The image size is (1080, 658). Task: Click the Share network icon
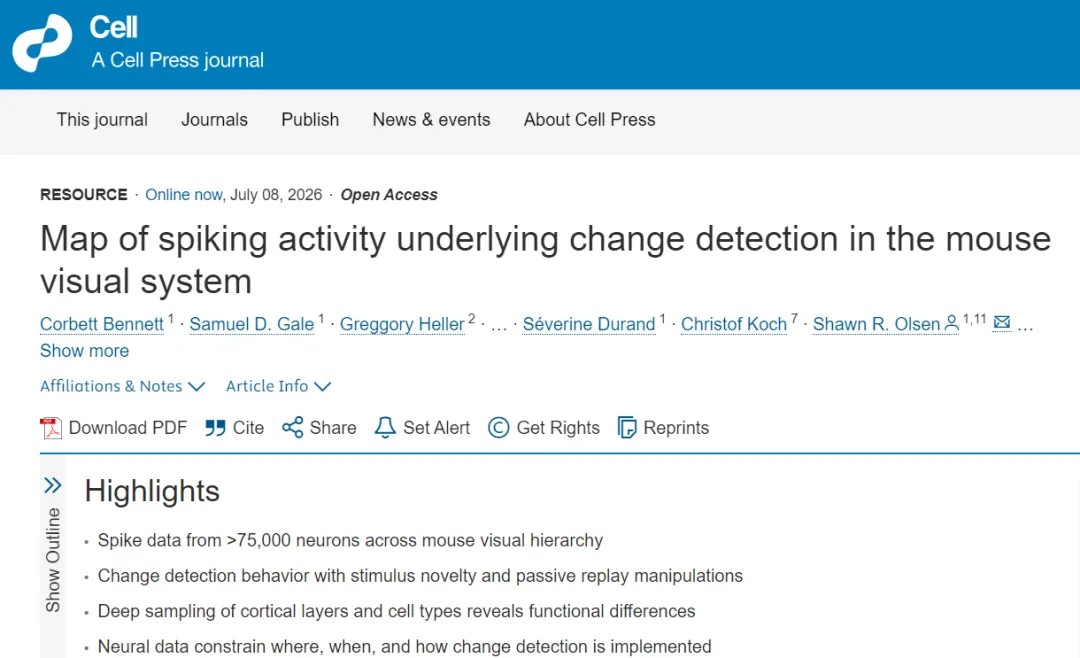click(x=293, y=427)
